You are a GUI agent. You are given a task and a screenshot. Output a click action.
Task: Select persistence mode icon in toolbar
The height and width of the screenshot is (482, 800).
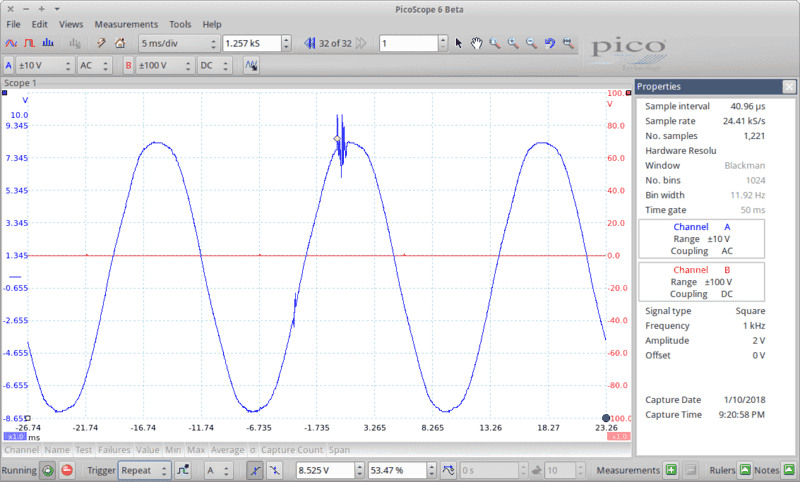pyautogui.click(x=28, y=44)
